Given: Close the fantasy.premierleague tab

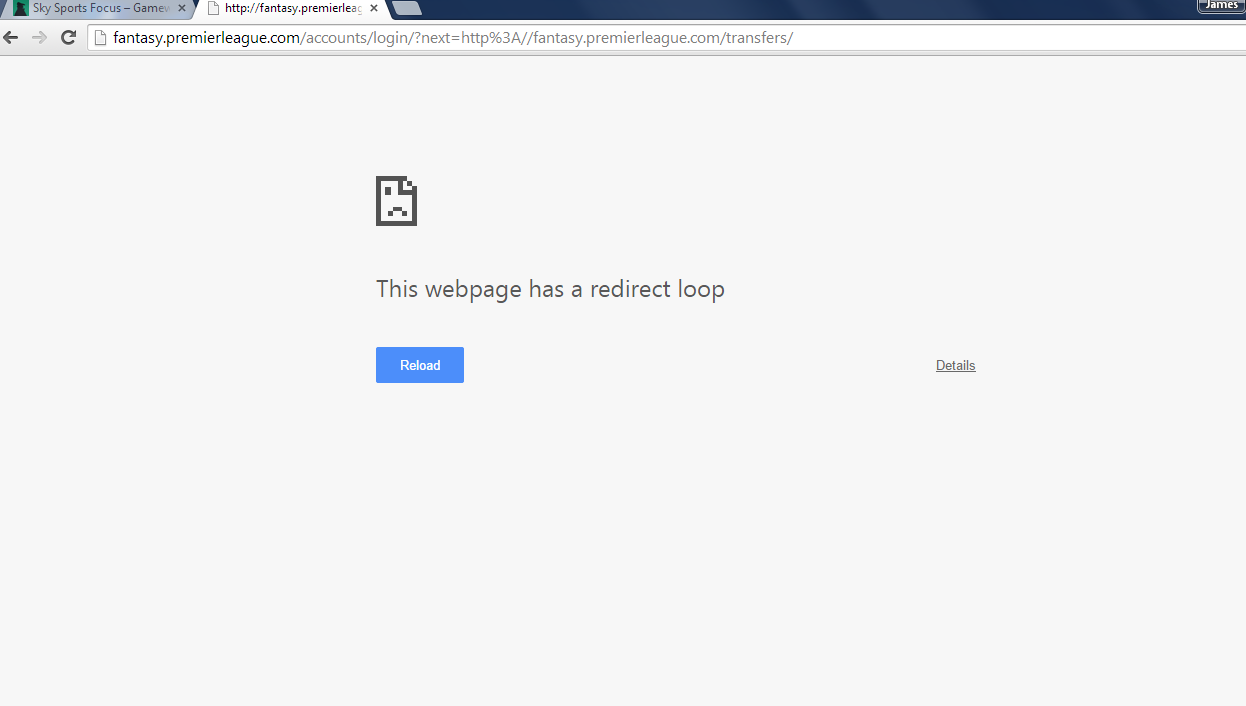Looking at the screenshot, I should [374, 8].
